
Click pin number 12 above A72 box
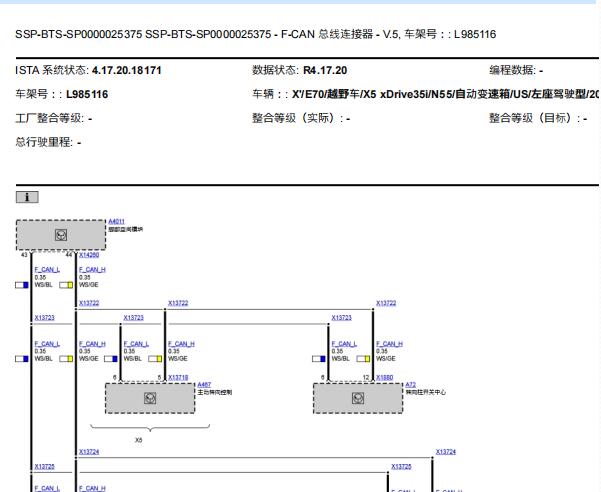tap(366, 377)
